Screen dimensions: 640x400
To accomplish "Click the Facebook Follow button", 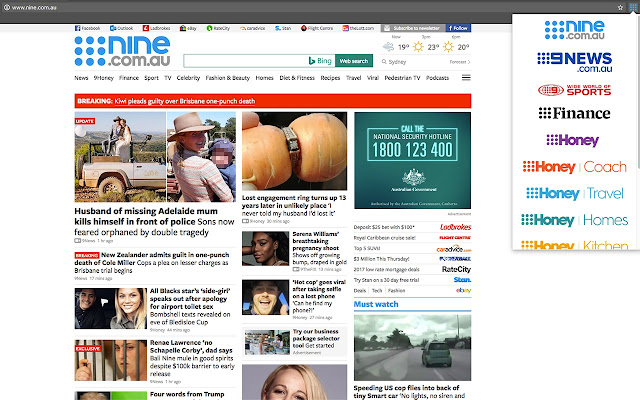I will click(458, 28).
